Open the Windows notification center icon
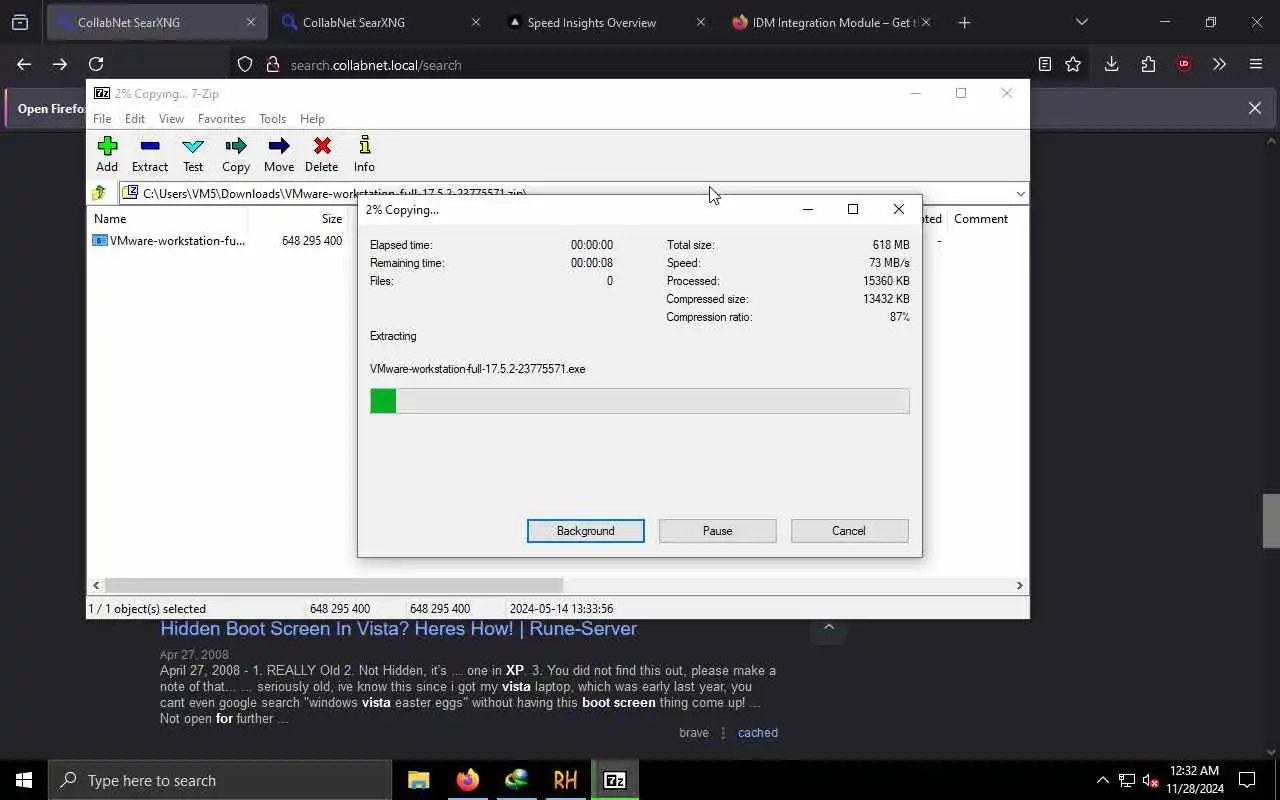The height and width of the screenshot is (800, 1280). click(1247, 780)
